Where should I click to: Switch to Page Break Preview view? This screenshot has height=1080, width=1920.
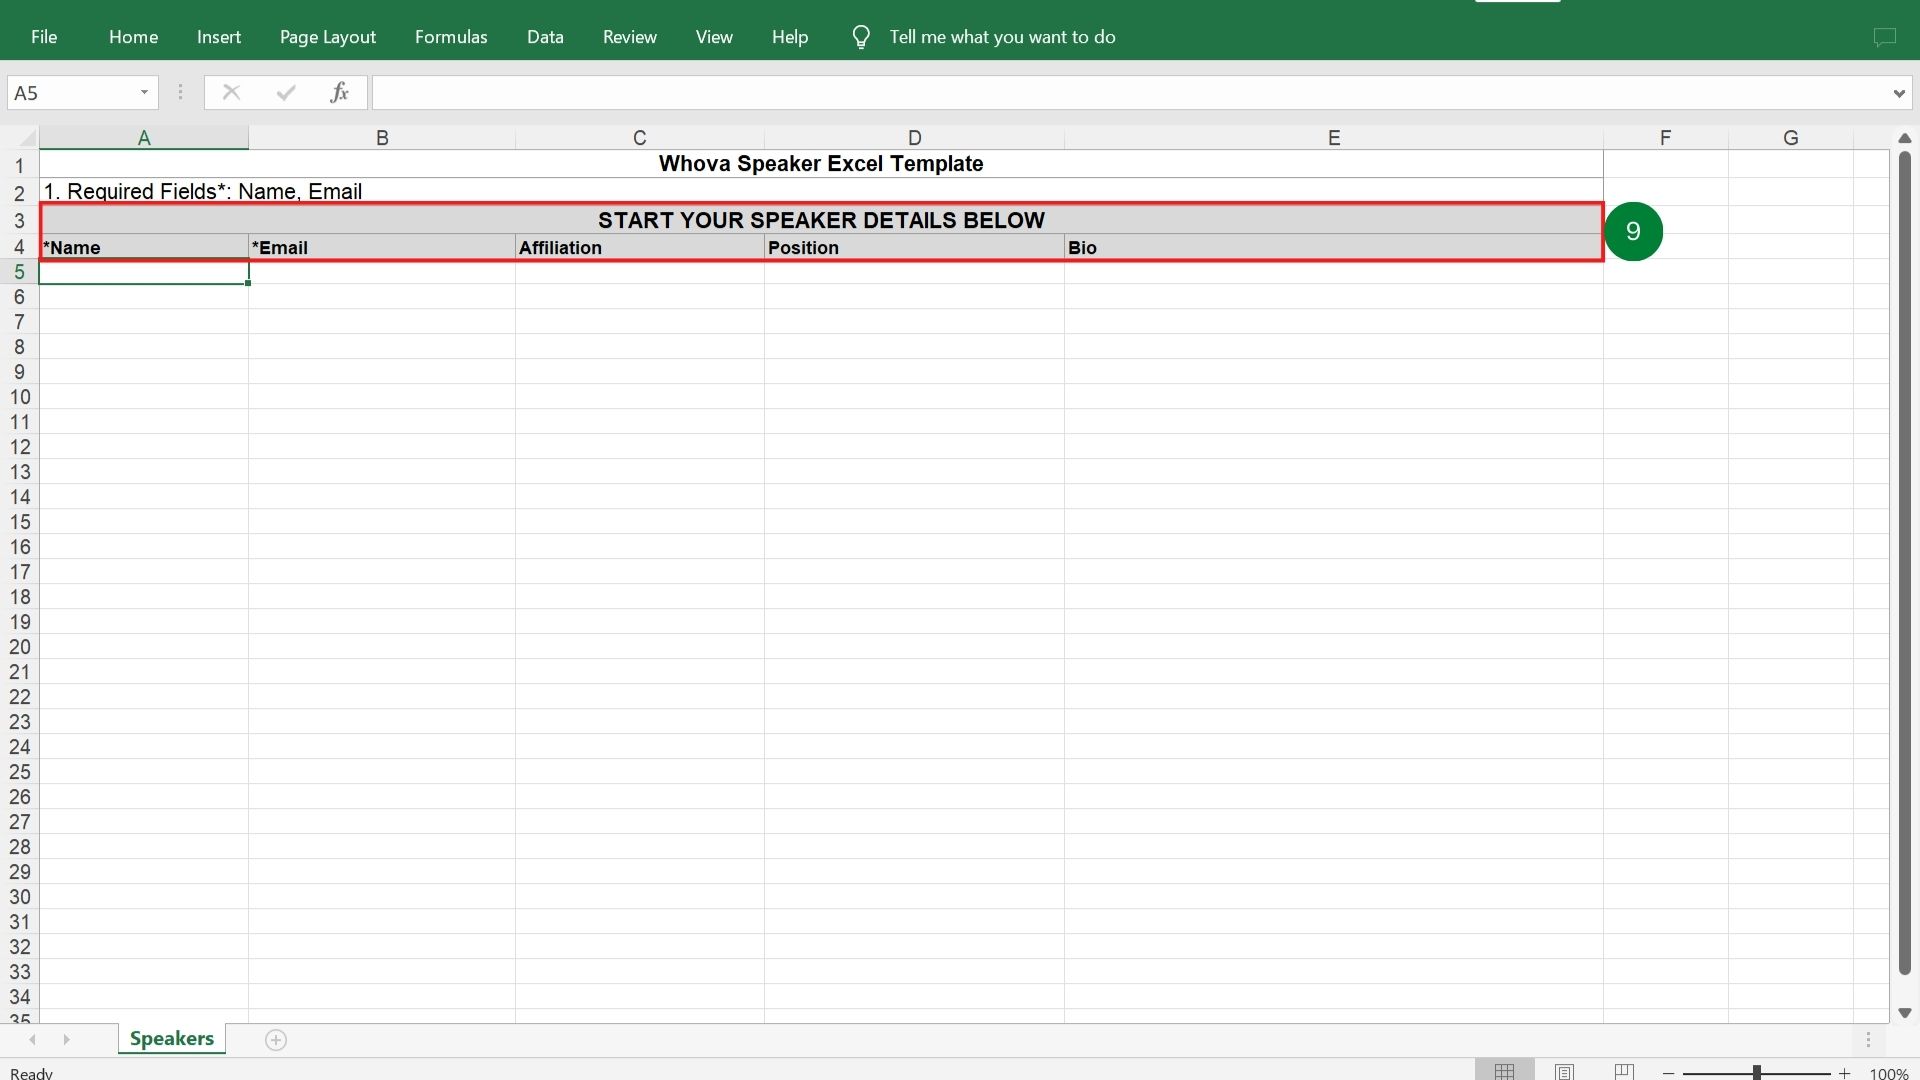1624,1071
